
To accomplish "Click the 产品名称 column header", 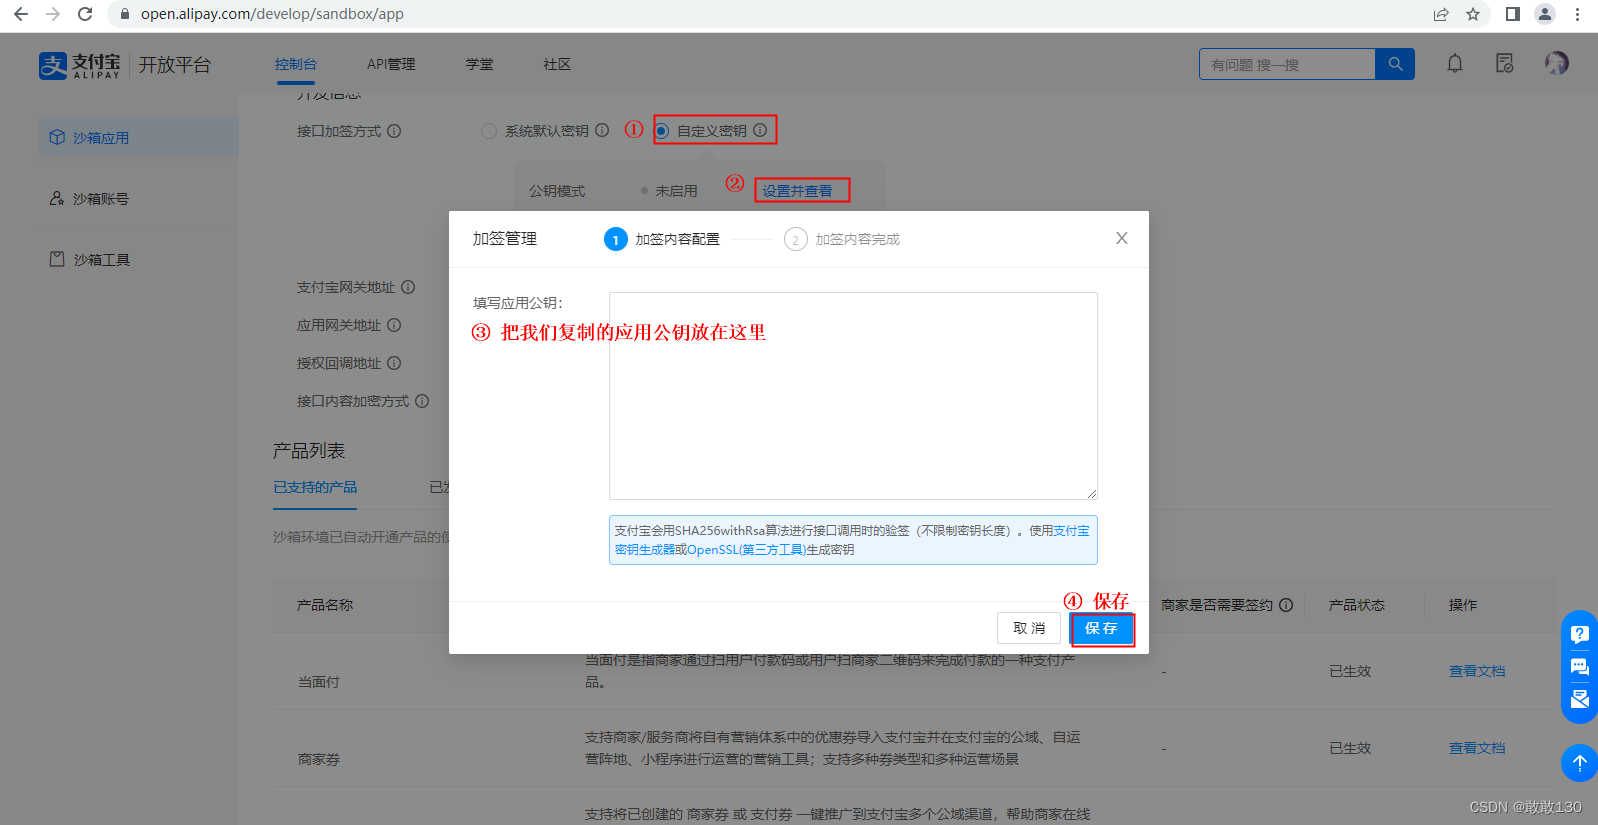I will (325, 605).
